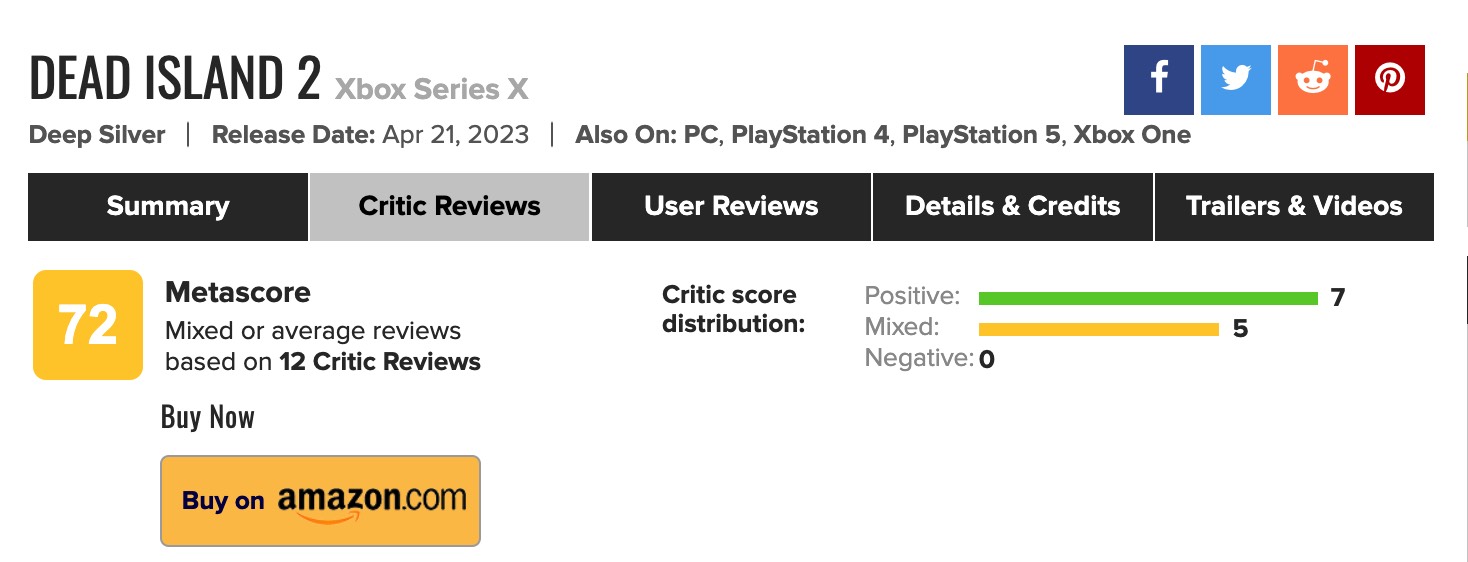Select the Critic Reviews tab
1468x562 pixels.
pyautogui.click(x=449, y=207)
